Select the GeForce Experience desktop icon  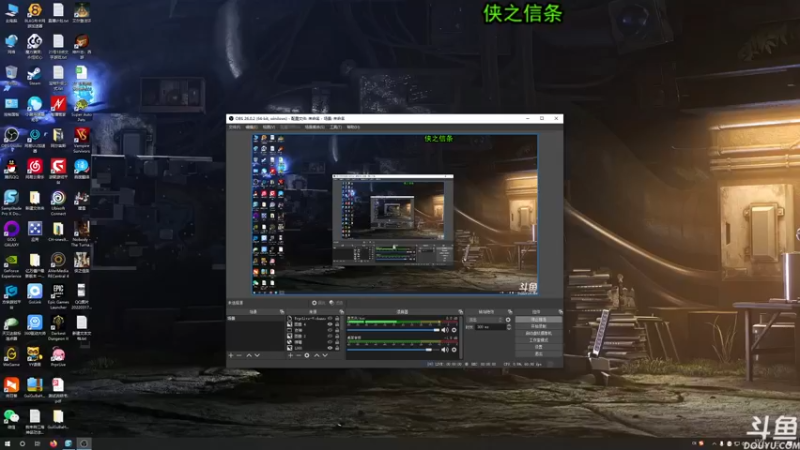tap(11, 264)
